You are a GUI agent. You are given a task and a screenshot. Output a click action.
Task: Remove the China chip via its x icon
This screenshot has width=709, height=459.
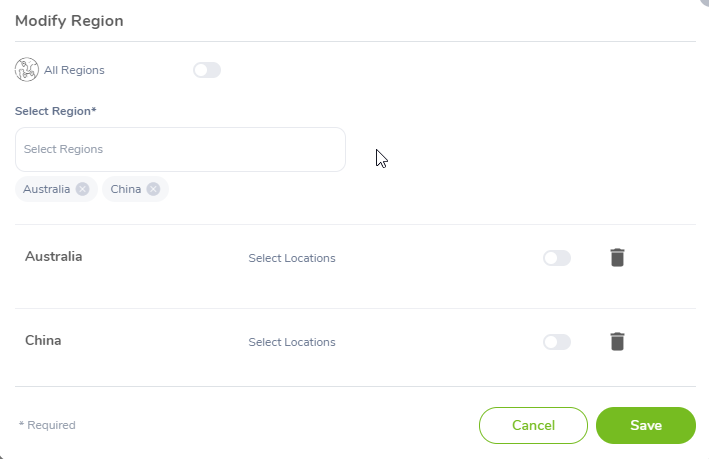click(153, 189)
